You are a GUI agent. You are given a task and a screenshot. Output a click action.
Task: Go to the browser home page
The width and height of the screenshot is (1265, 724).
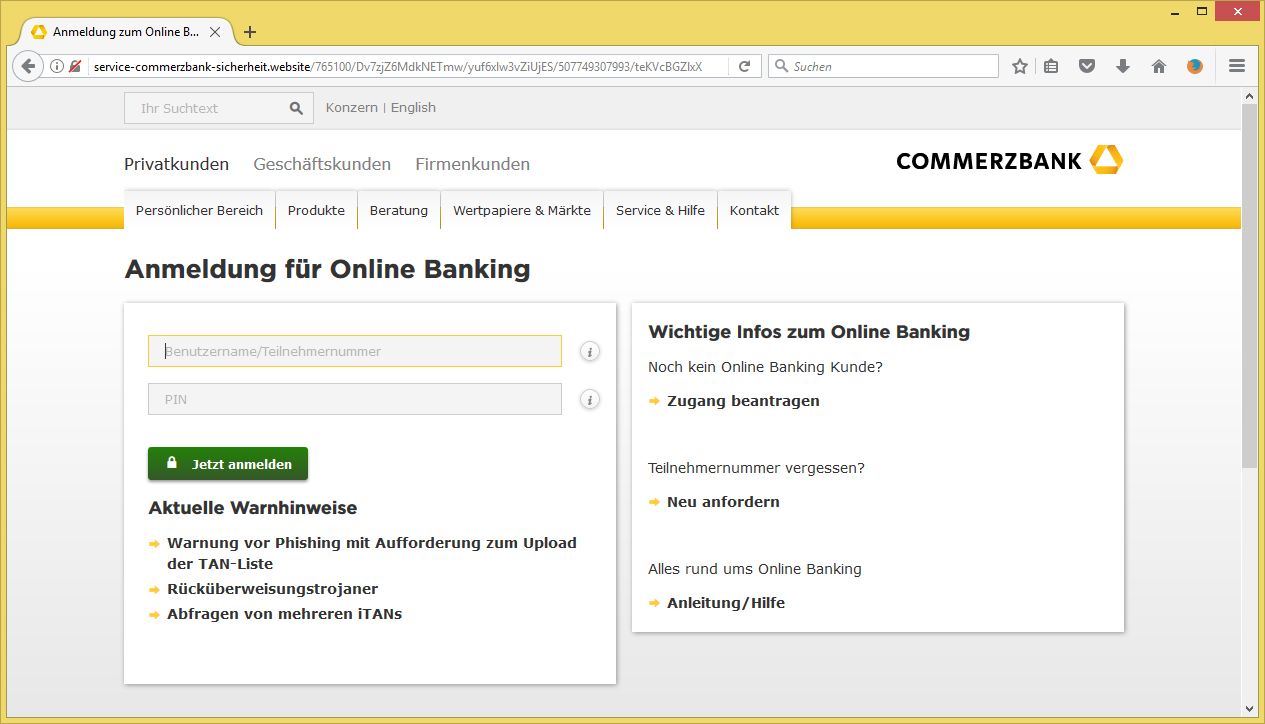(x=1159, y=65)
